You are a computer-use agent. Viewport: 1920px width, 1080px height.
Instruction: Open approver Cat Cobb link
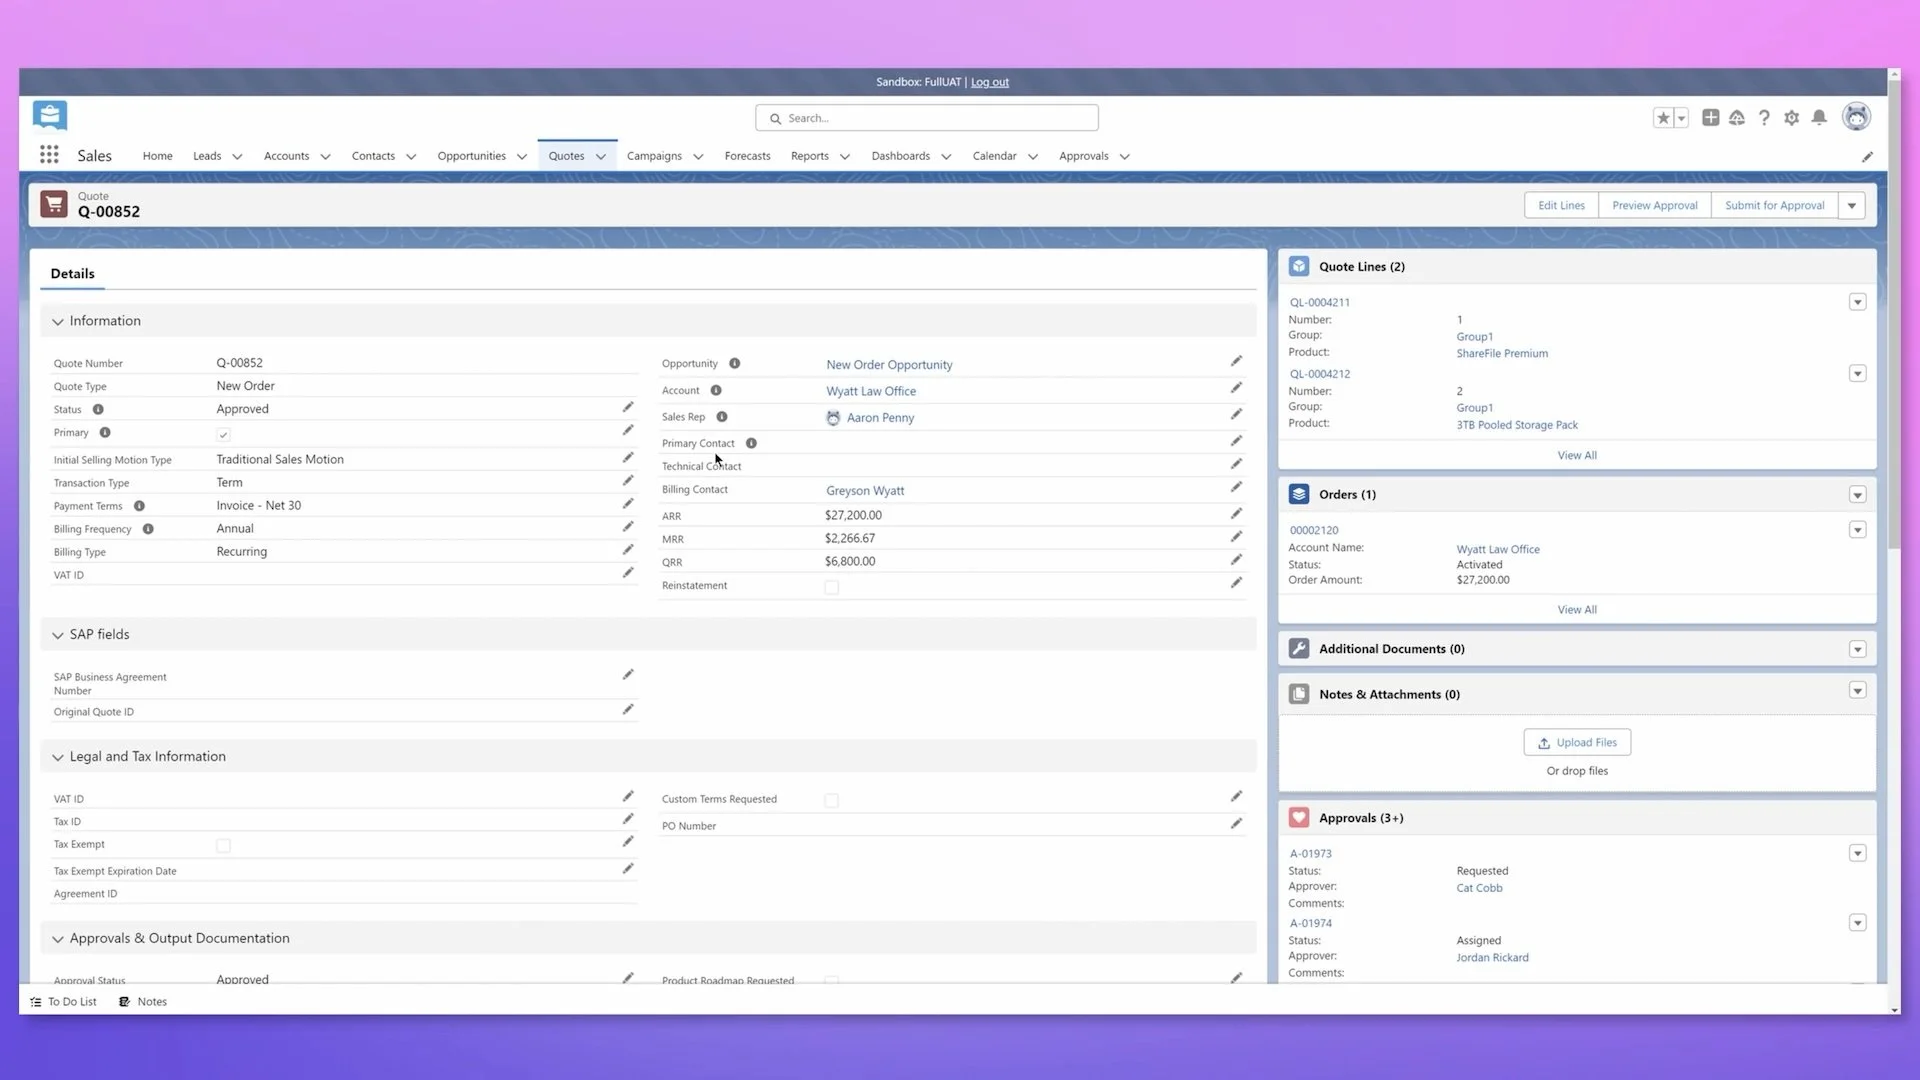pos(1479,888)
